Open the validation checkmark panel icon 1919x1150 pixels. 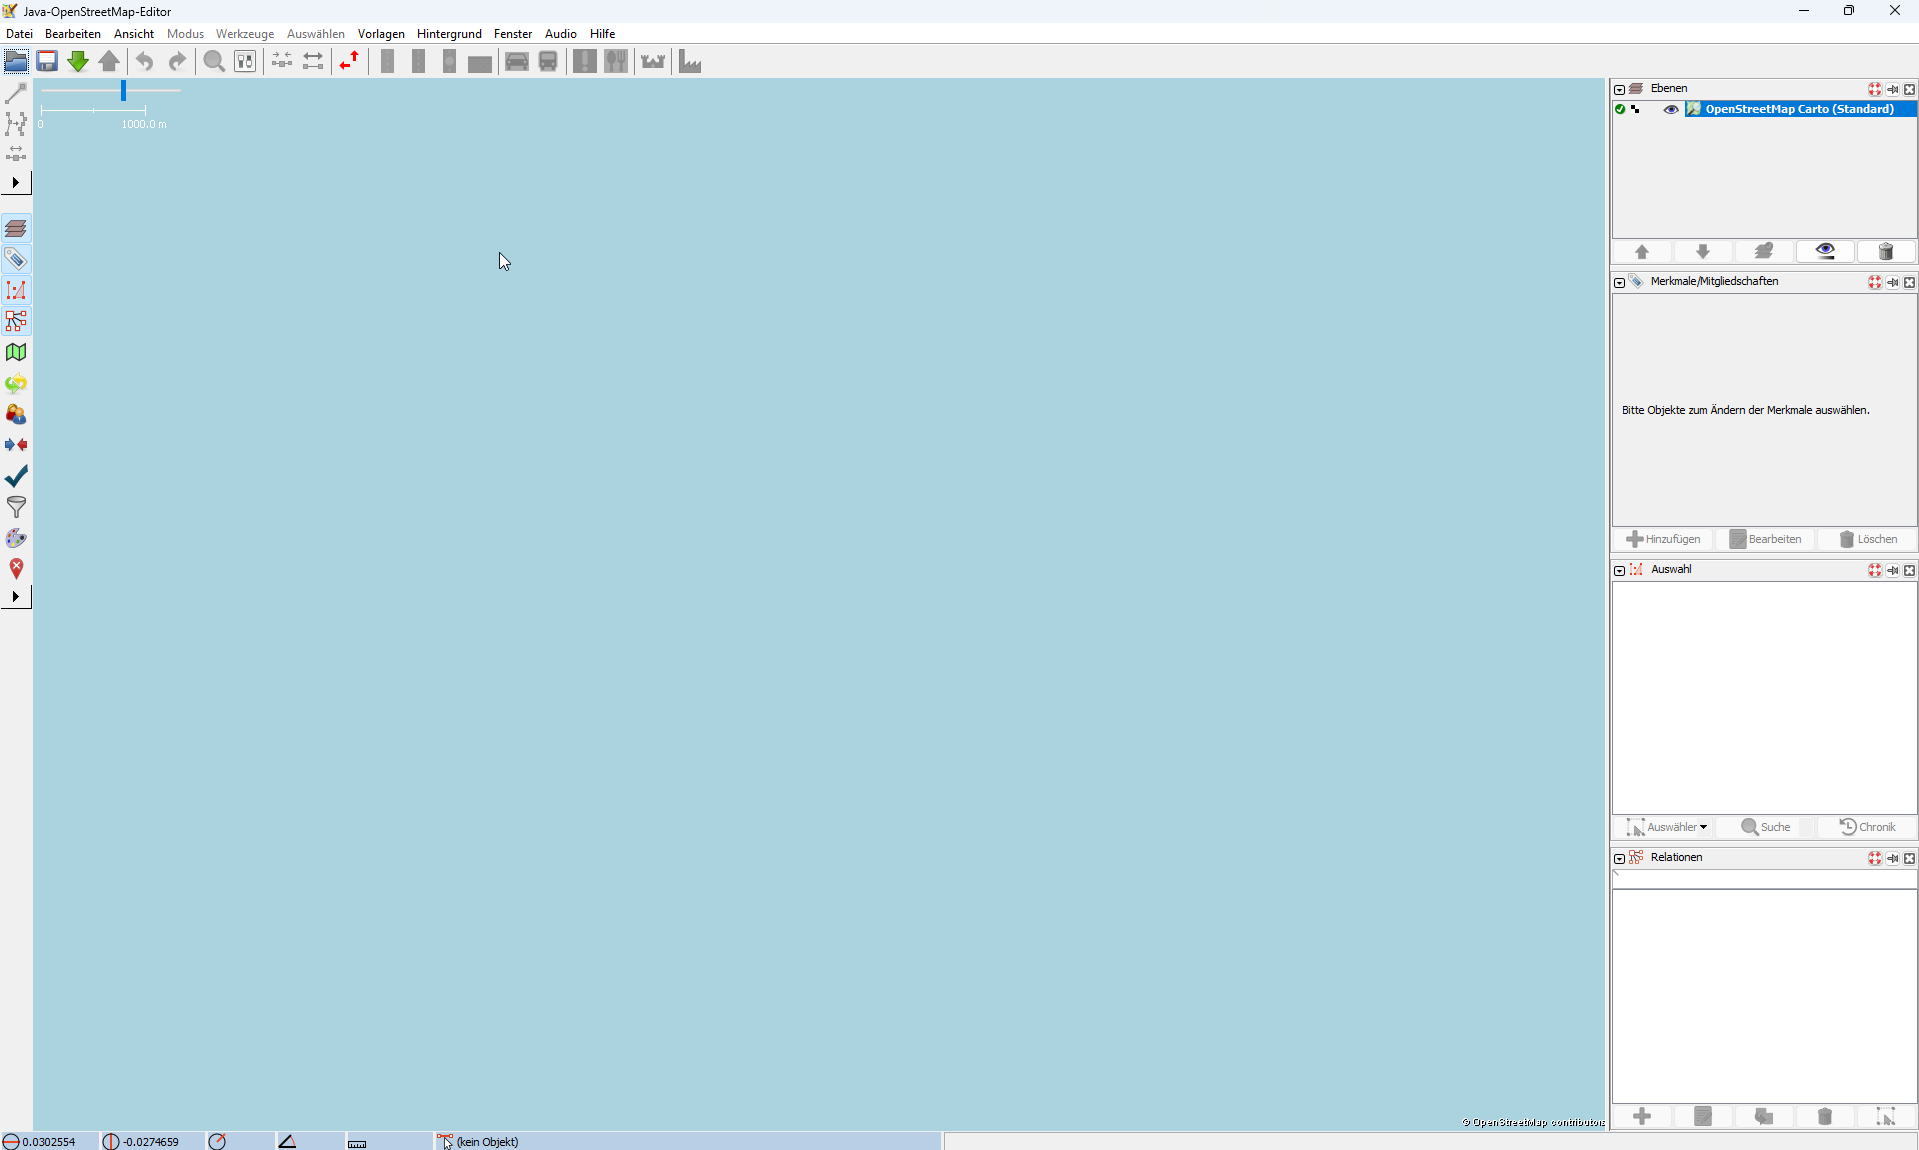[16, 476]
